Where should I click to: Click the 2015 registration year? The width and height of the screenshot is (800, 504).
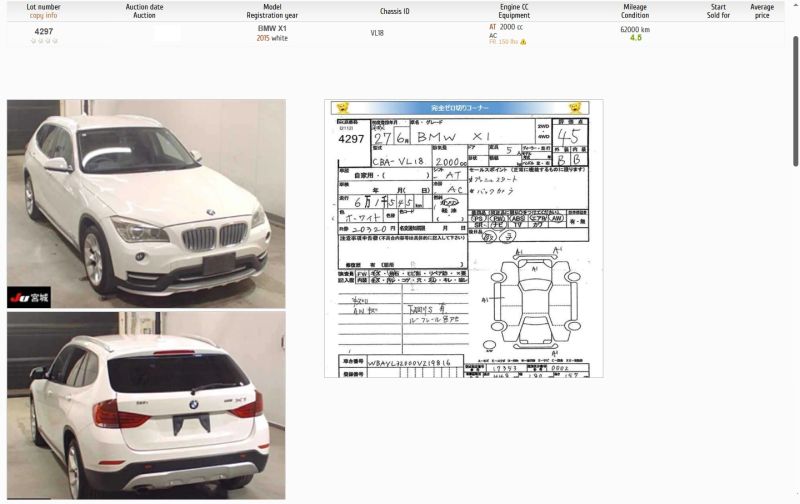263,38
